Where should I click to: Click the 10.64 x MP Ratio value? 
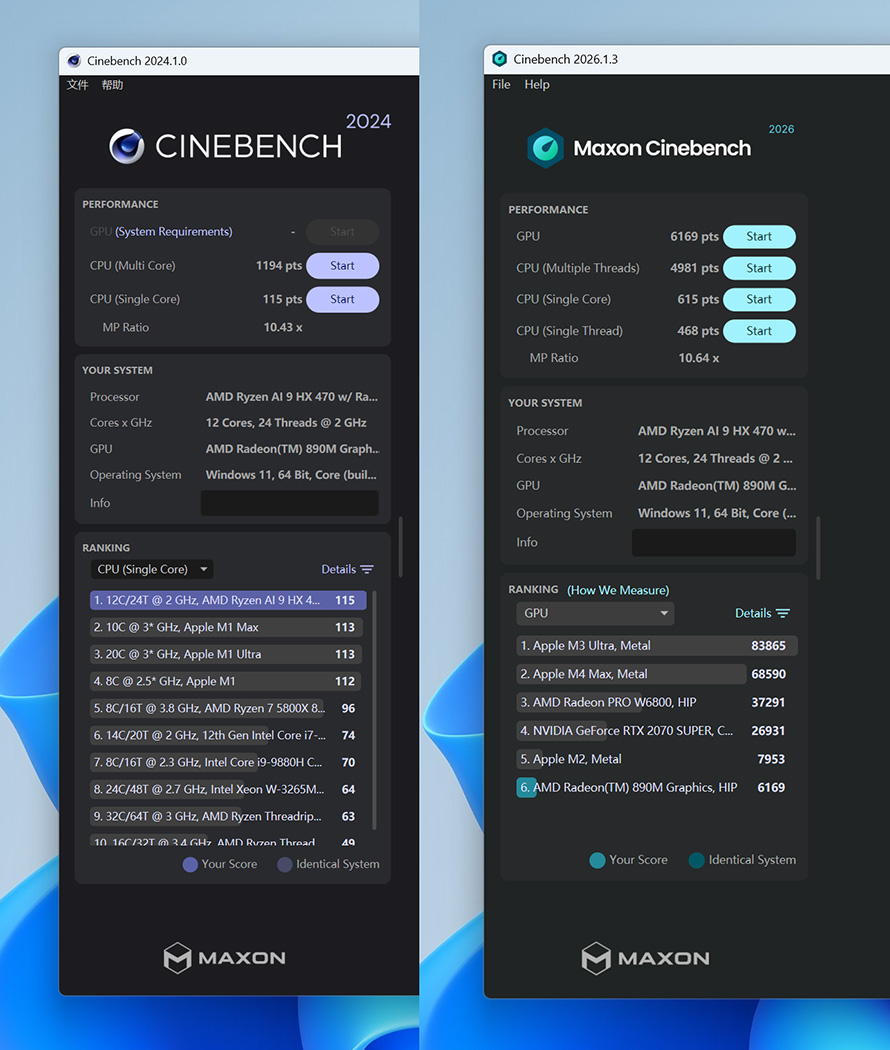click(x=698, y=358)
